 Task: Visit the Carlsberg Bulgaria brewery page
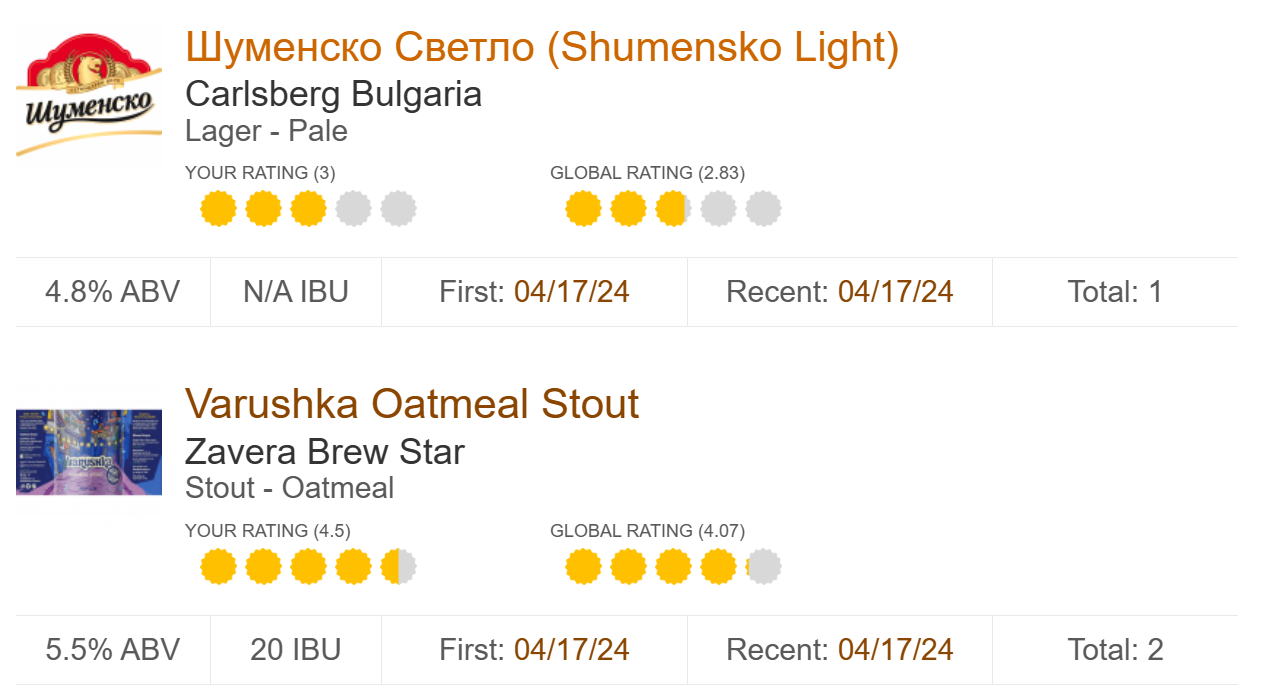click(333, 94)
